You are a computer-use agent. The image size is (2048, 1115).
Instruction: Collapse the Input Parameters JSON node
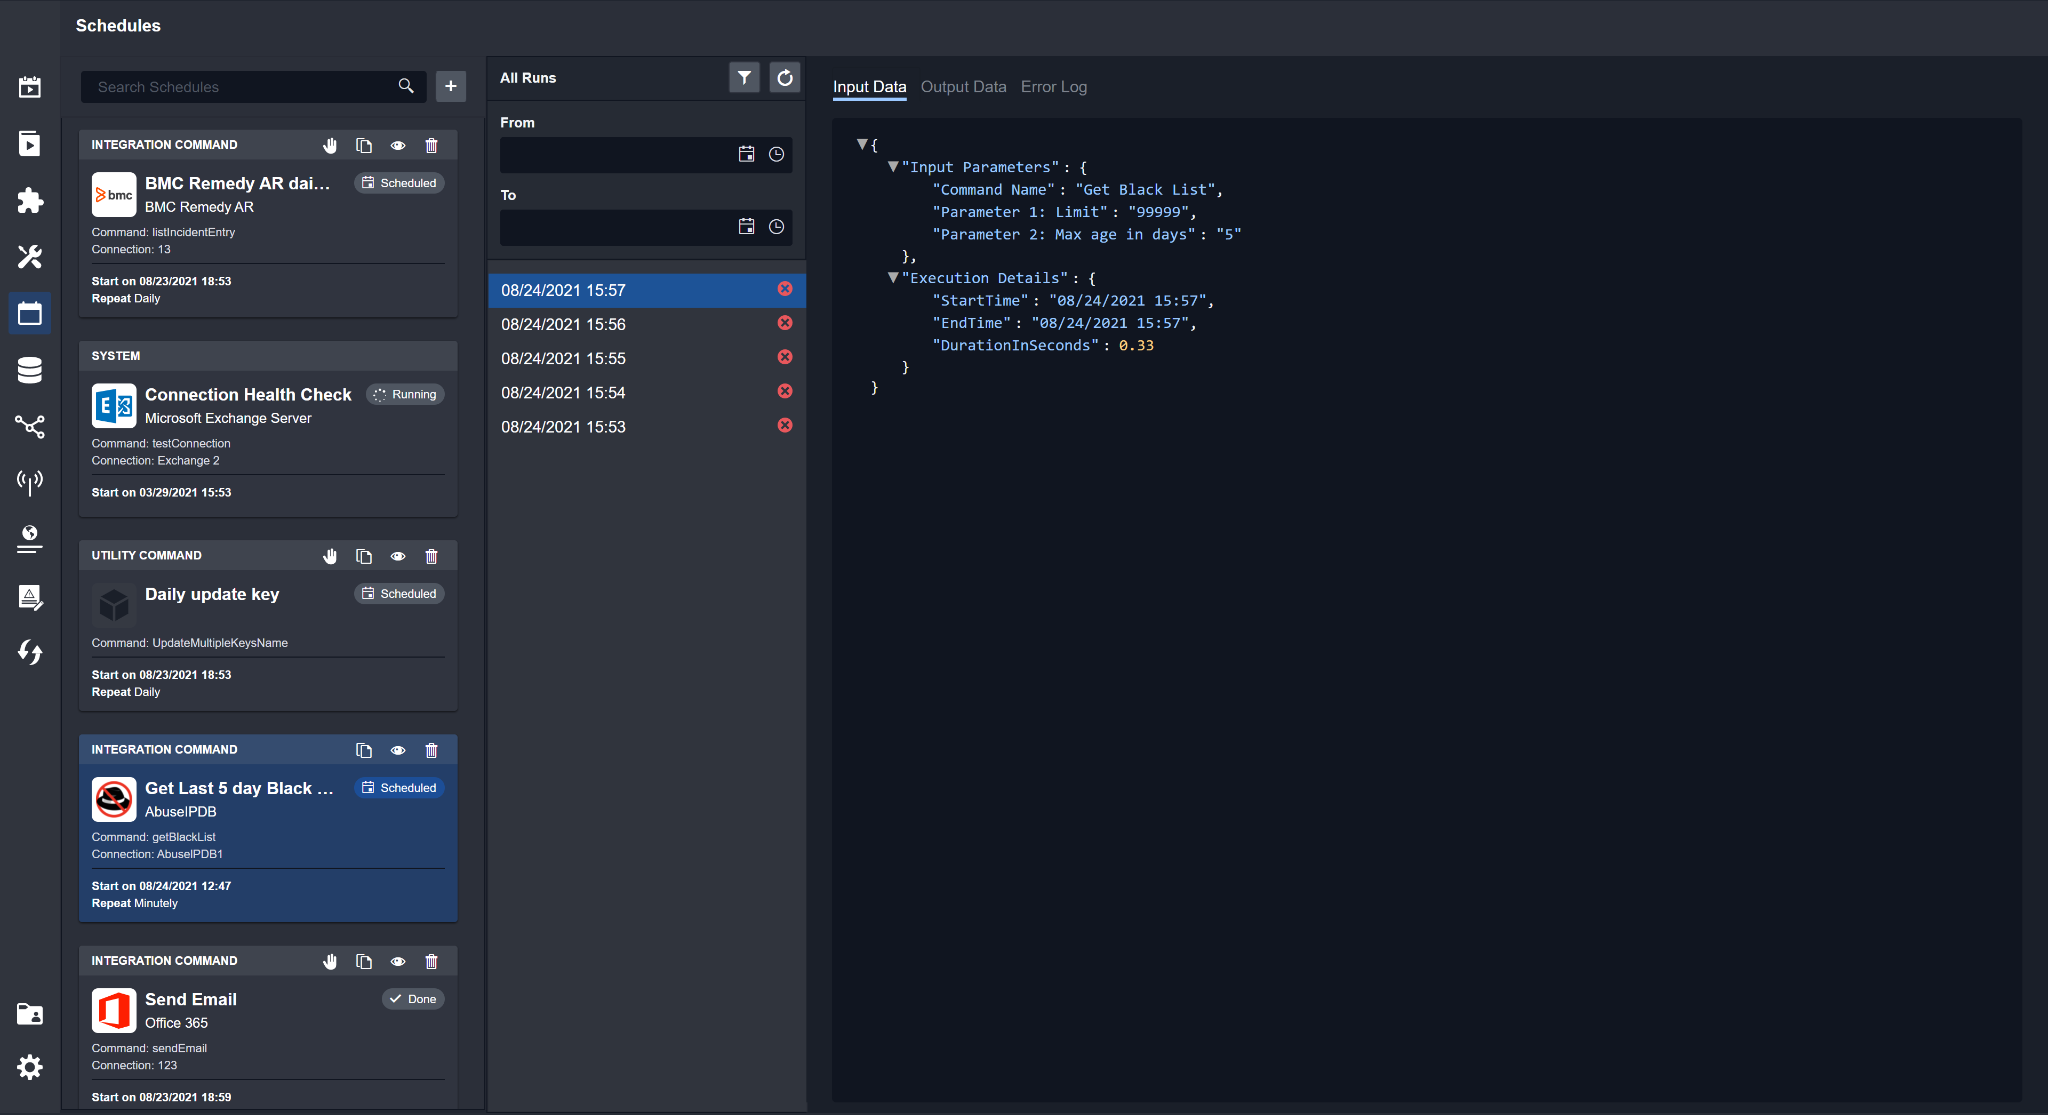[x=893, y=167]
